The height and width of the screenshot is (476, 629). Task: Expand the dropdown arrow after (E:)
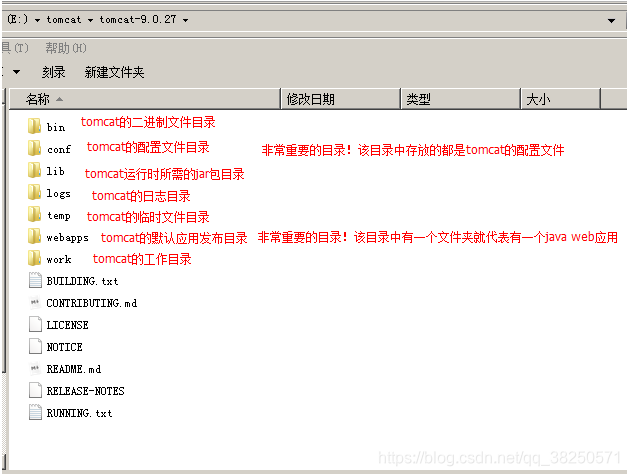37,20
